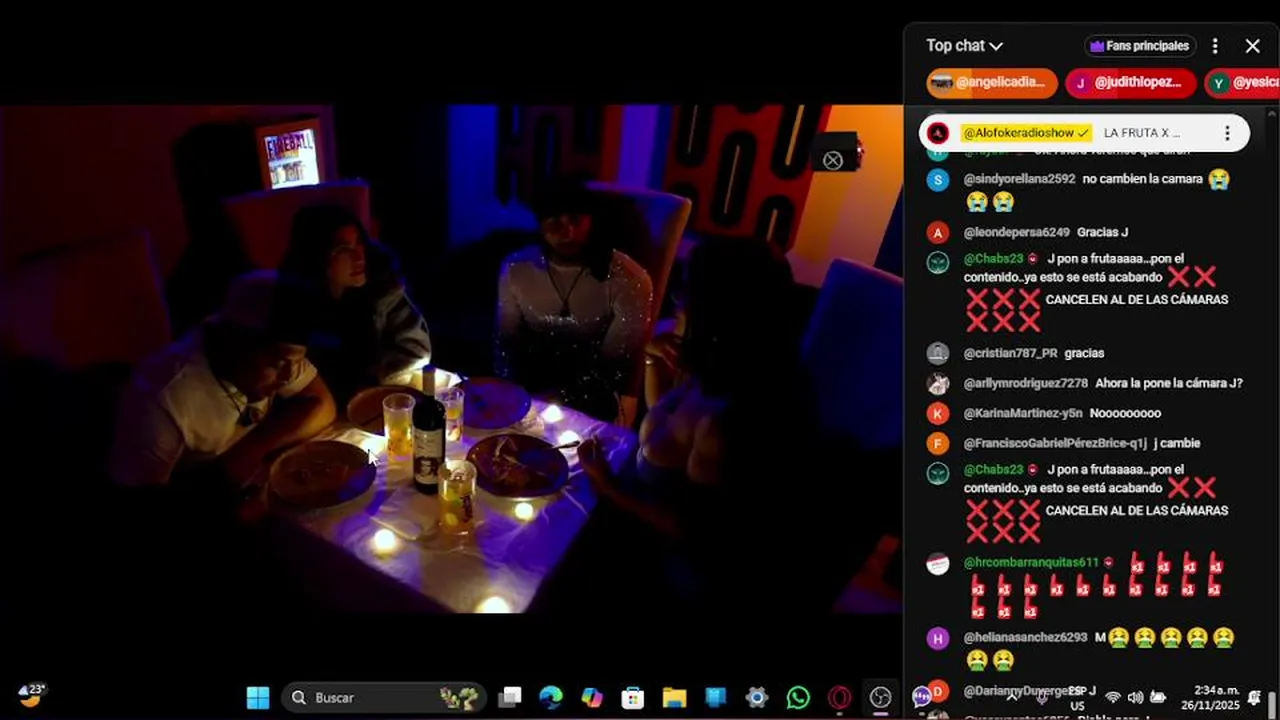
Task: Click the Buscar taskbar search box
Action: tap(384, 697)
